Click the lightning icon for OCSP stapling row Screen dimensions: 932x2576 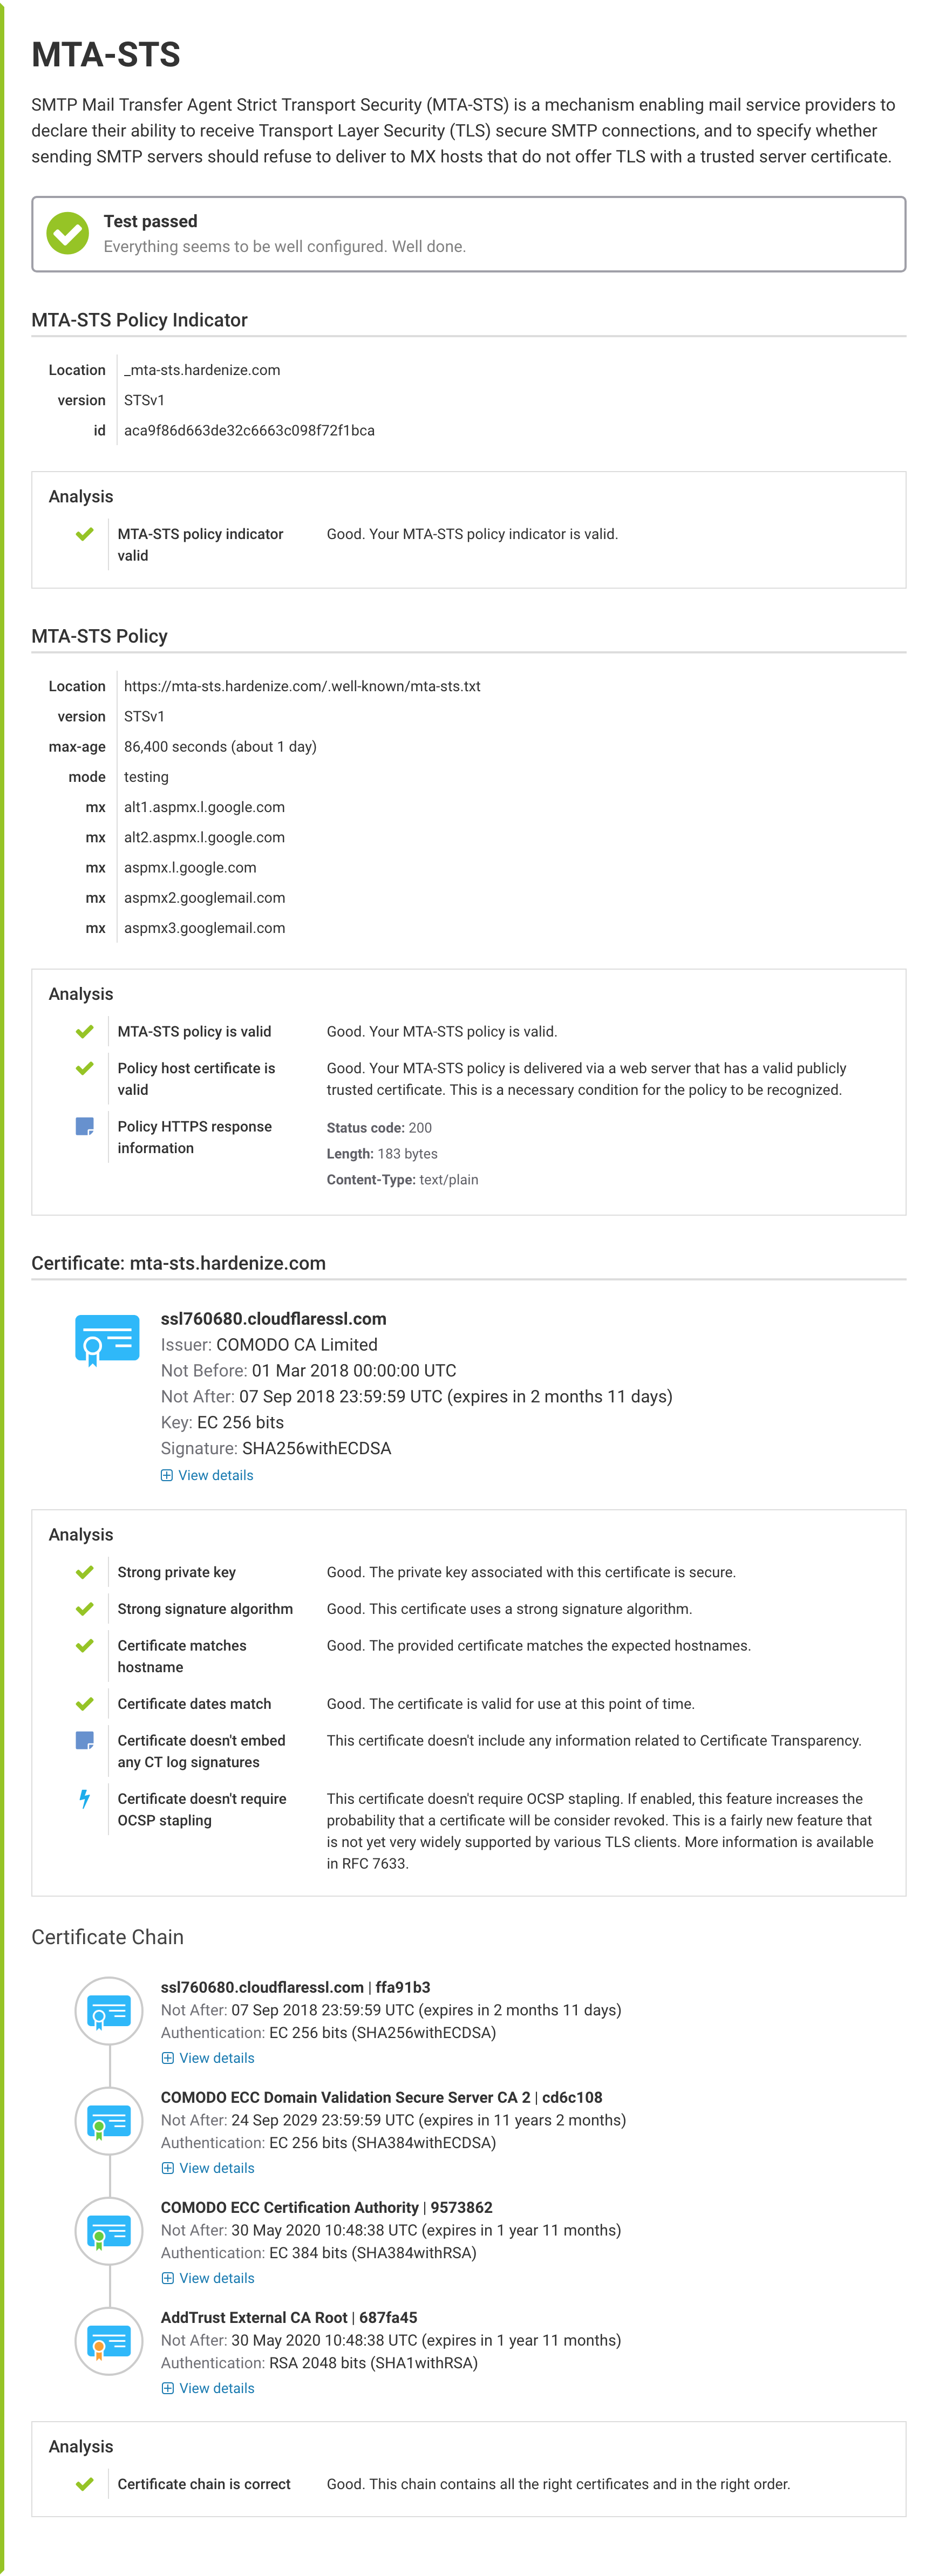[85, 1799]
